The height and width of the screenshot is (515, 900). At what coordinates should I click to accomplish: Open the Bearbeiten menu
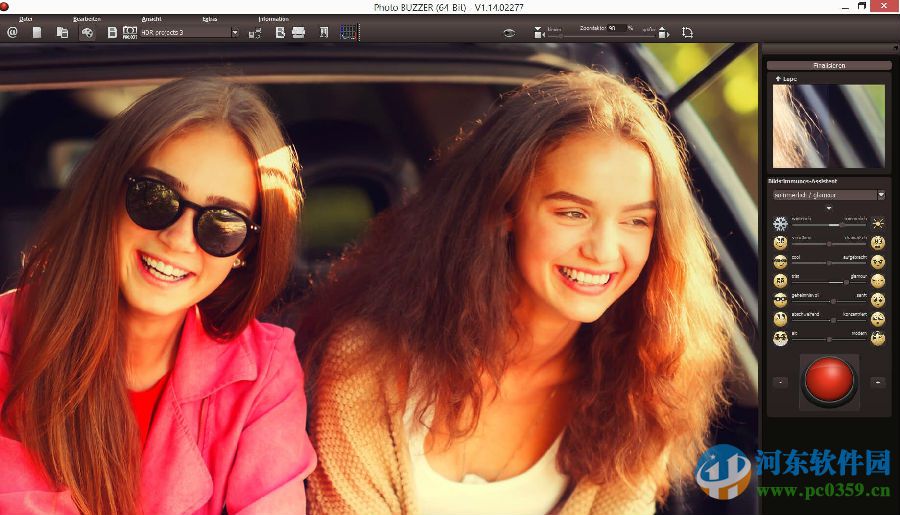87,19
